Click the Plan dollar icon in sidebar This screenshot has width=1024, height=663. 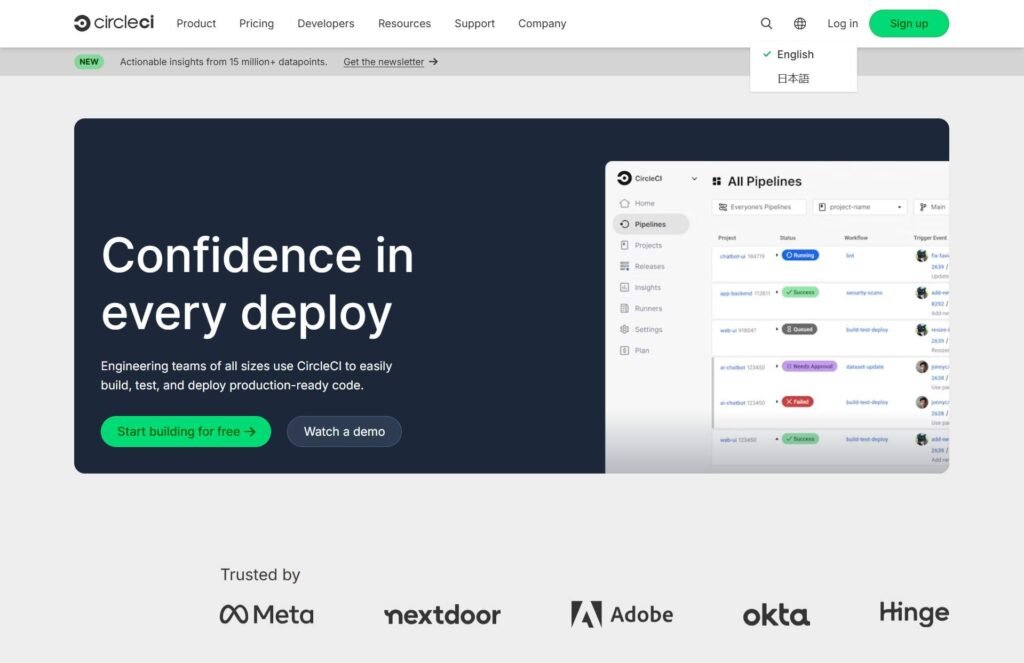[624, 350]
